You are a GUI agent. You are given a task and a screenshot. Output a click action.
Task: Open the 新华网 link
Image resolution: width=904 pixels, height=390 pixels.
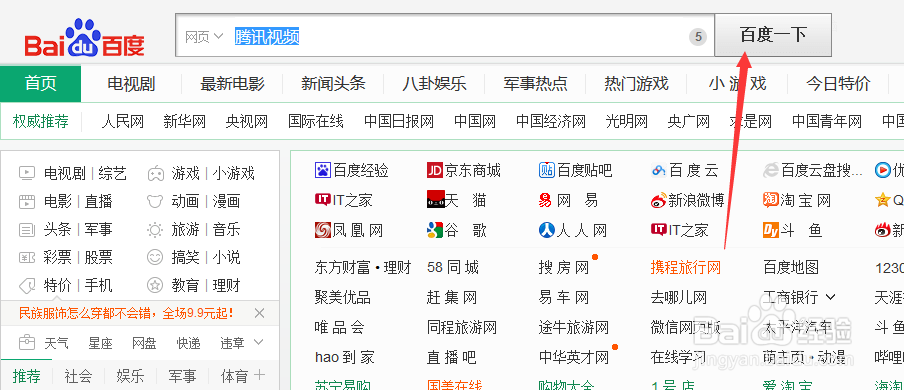coord(184,121)
